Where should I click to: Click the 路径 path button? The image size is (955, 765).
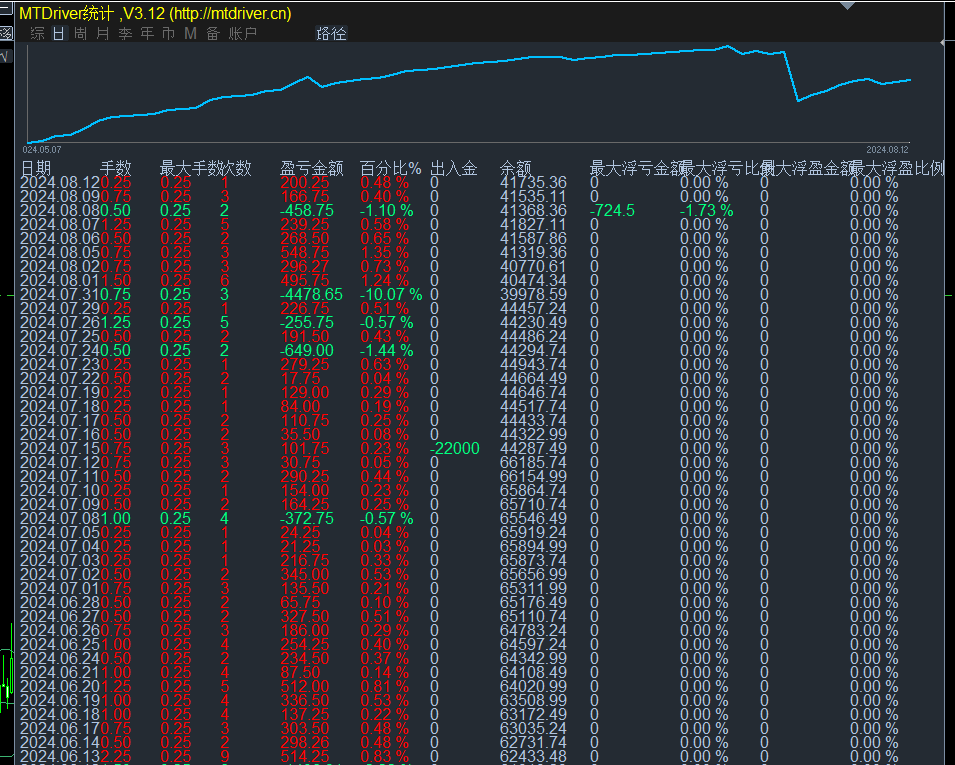pyautogui.click(x=331, y=33)
